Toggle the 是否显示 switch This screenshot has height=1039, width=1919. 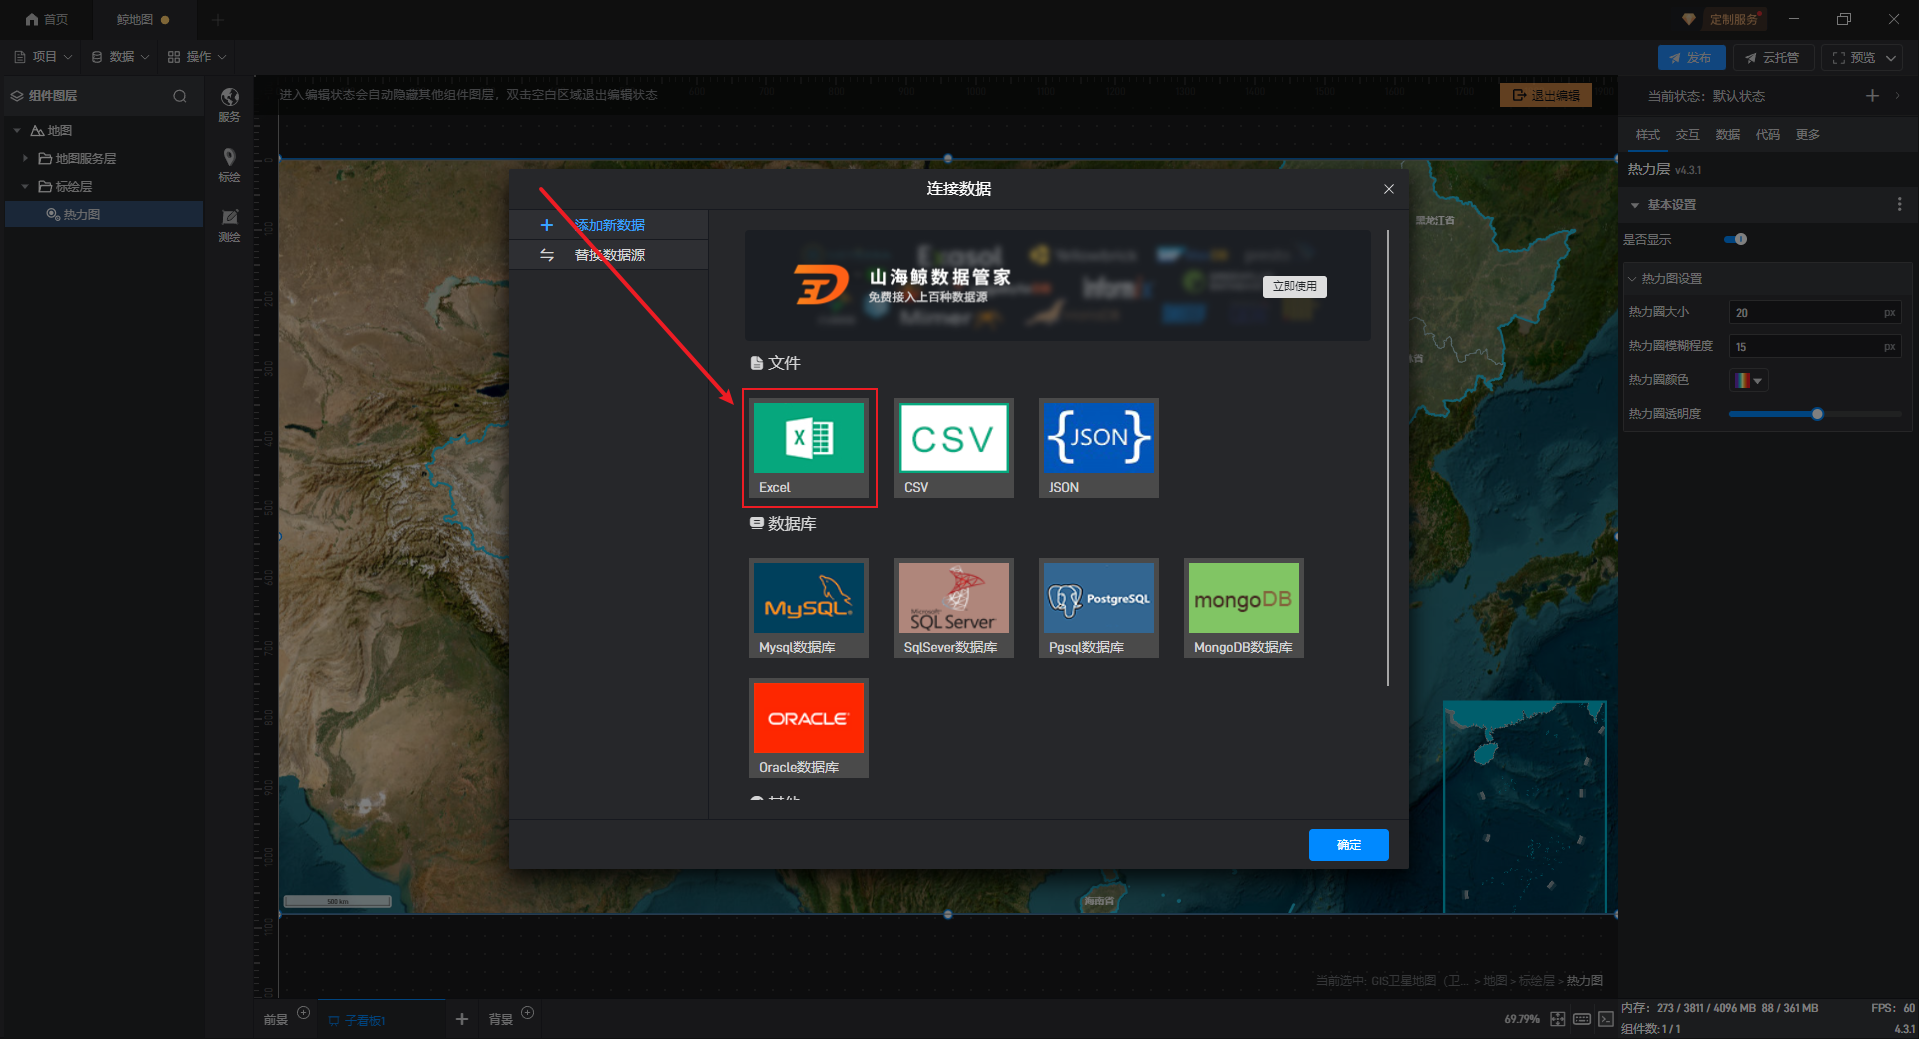[1735, 239]
